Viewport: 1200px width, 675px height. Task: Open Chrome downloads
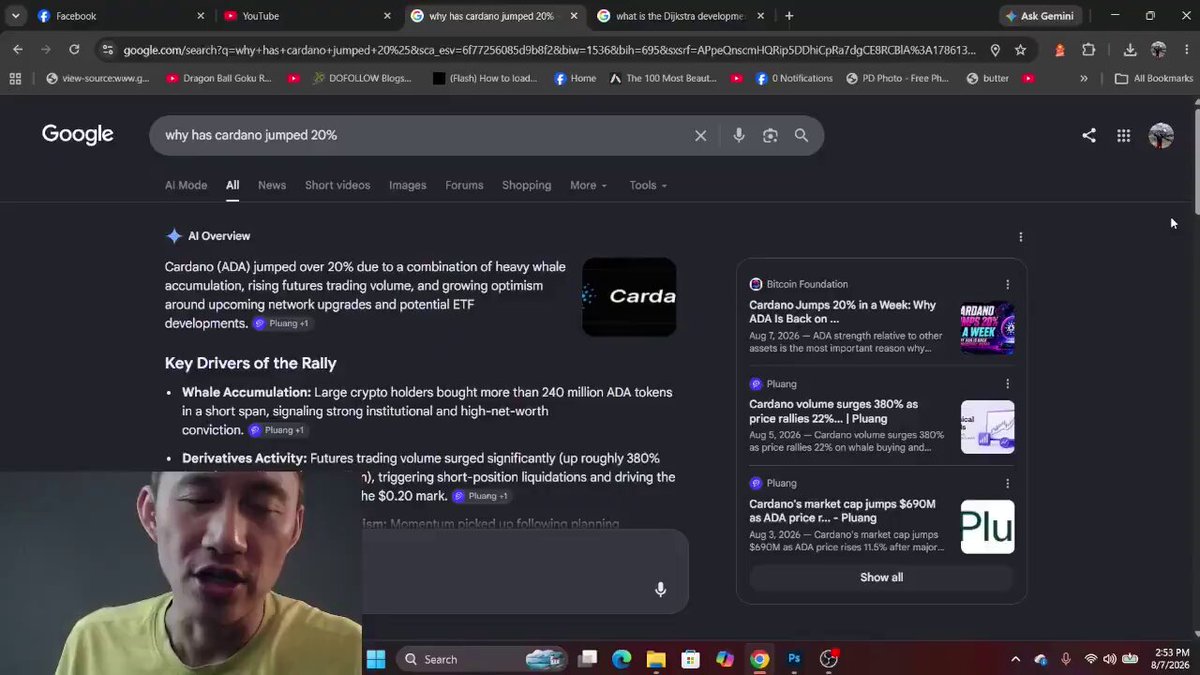click(x=1130, y=50)
